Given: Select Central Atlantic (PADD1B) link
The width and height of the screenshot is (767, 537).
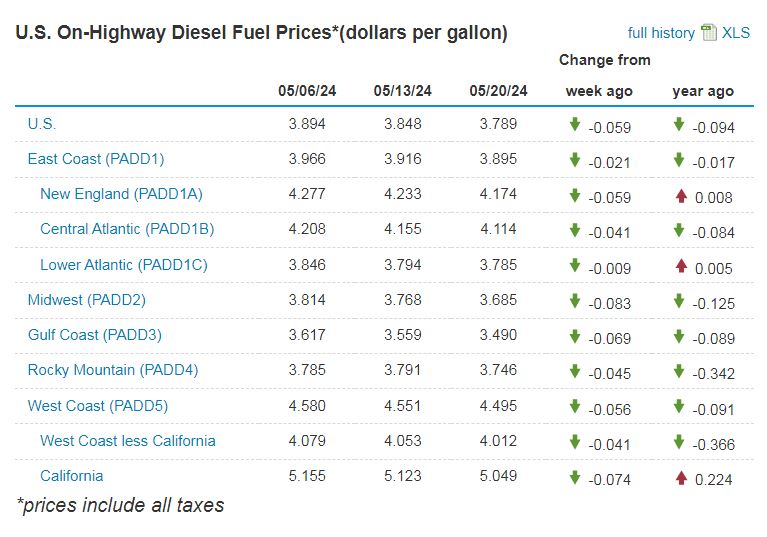Looking at the screenshot, I should click(x=127, y=229).
